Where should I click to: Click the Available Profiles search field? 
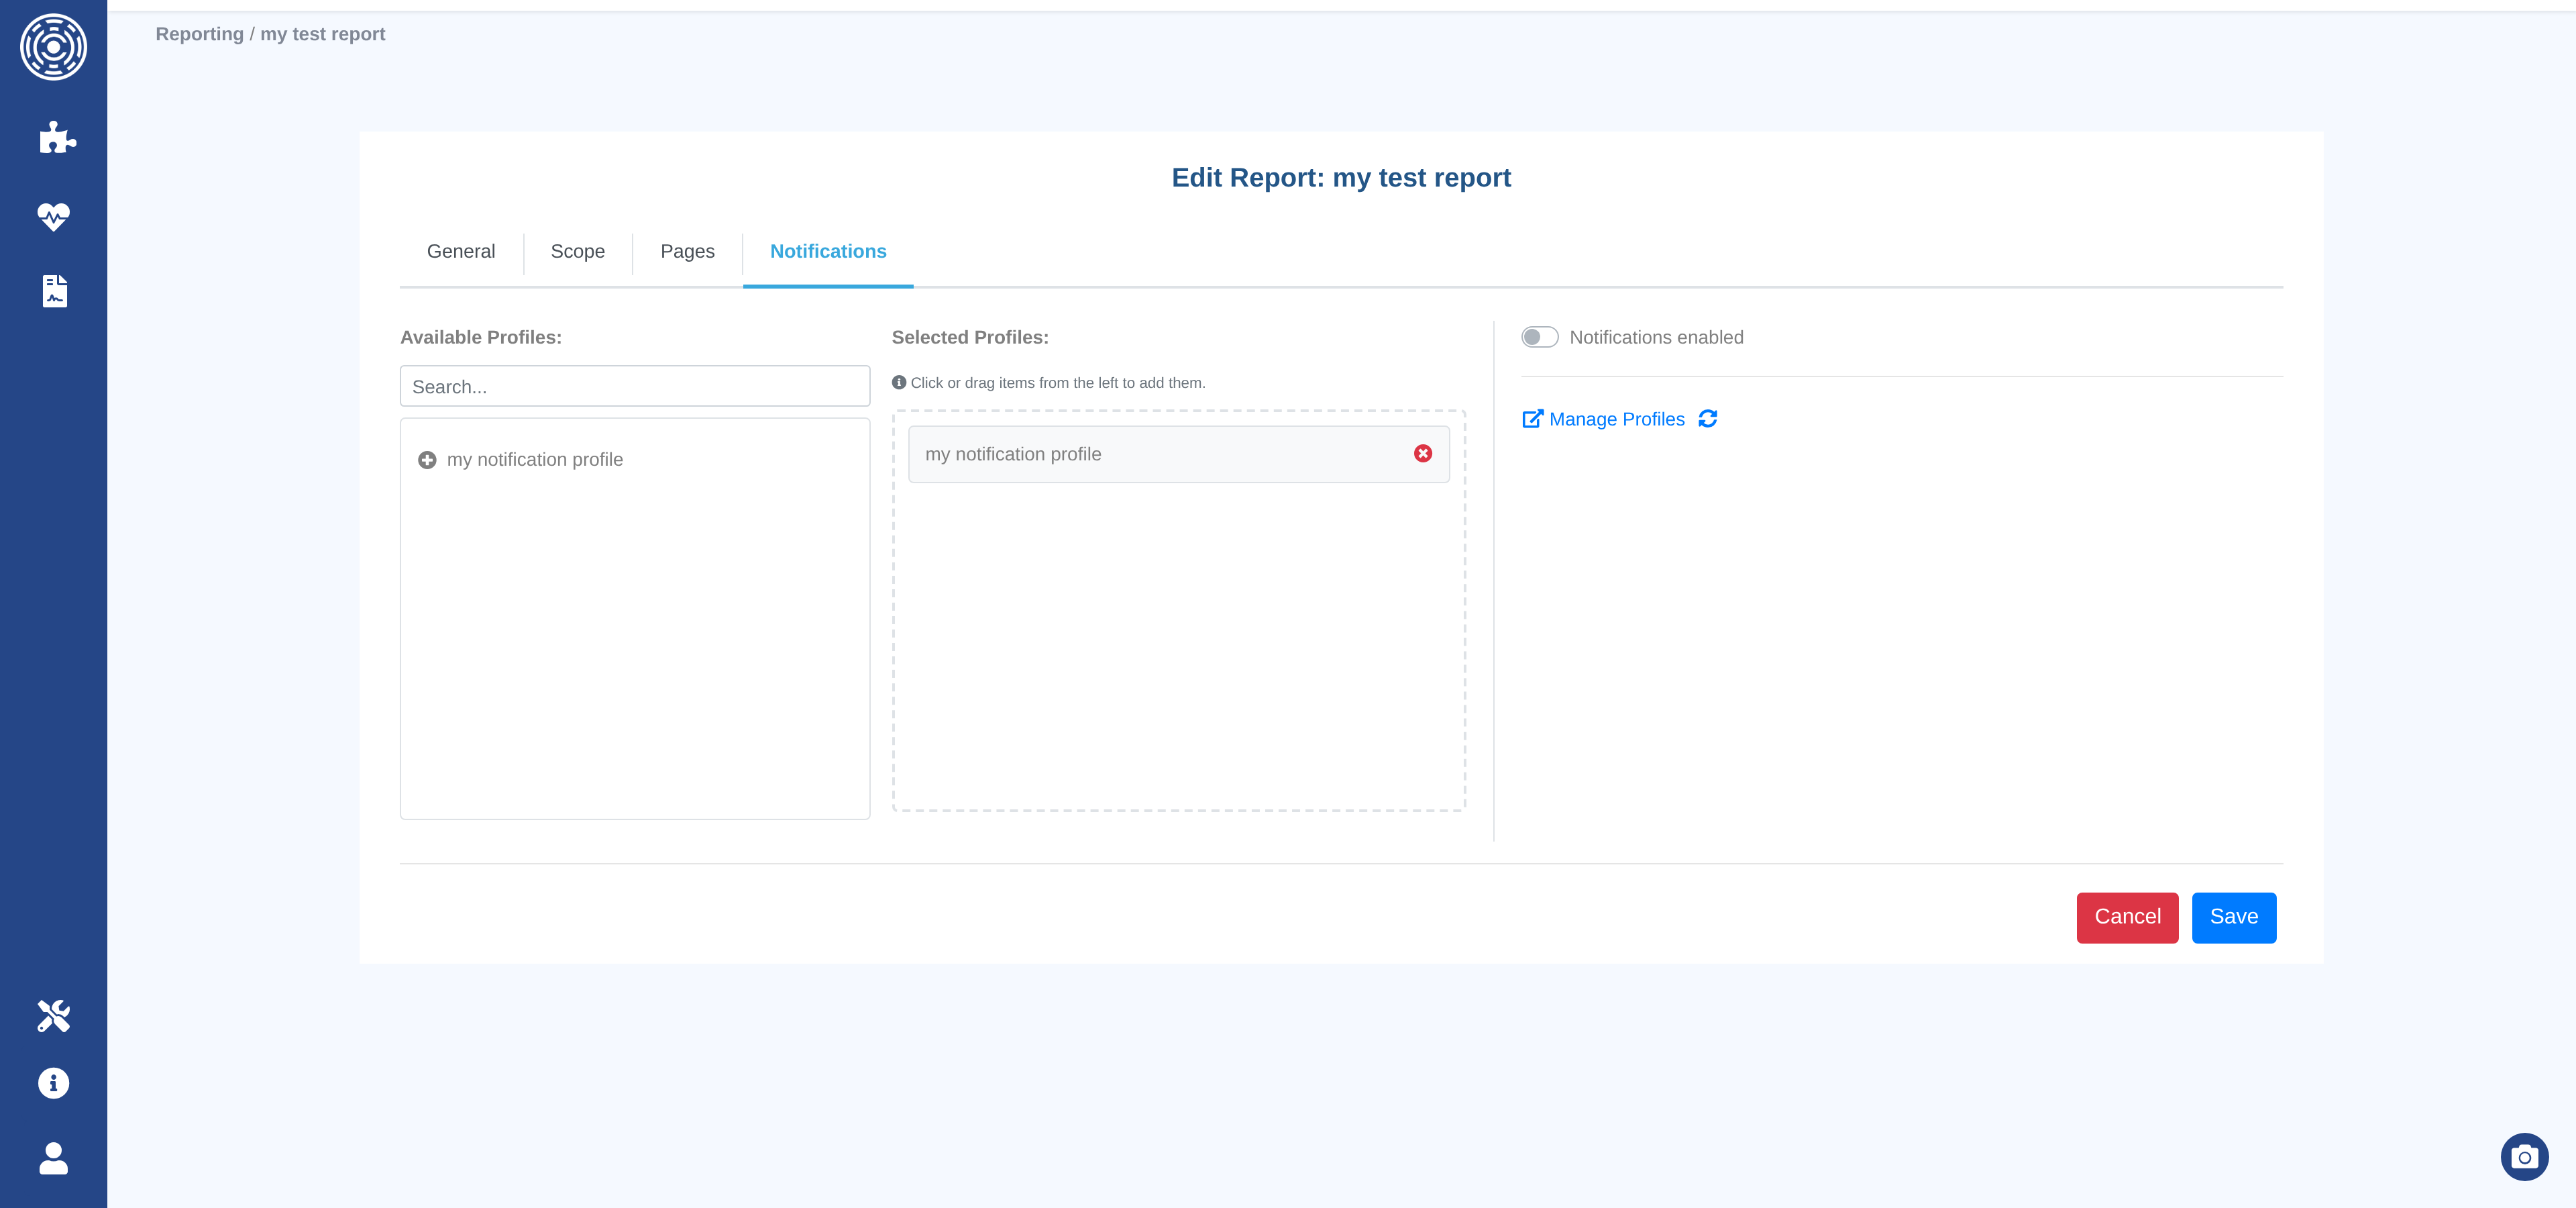(x=634, y=387)
